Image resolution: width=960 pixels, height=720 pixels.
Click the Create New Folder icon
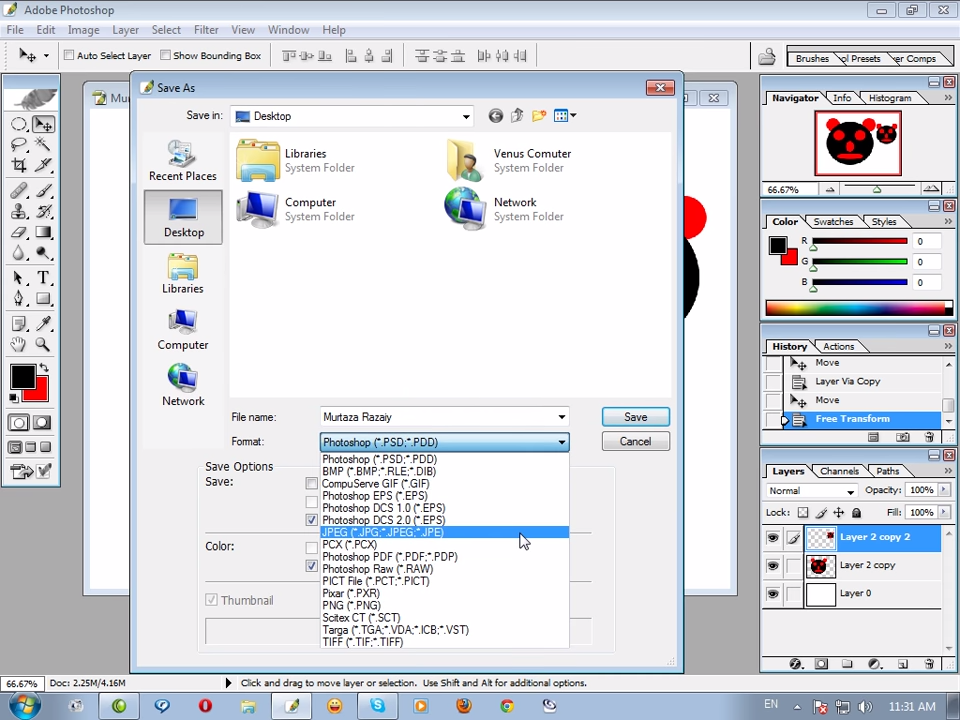[539, 116]
